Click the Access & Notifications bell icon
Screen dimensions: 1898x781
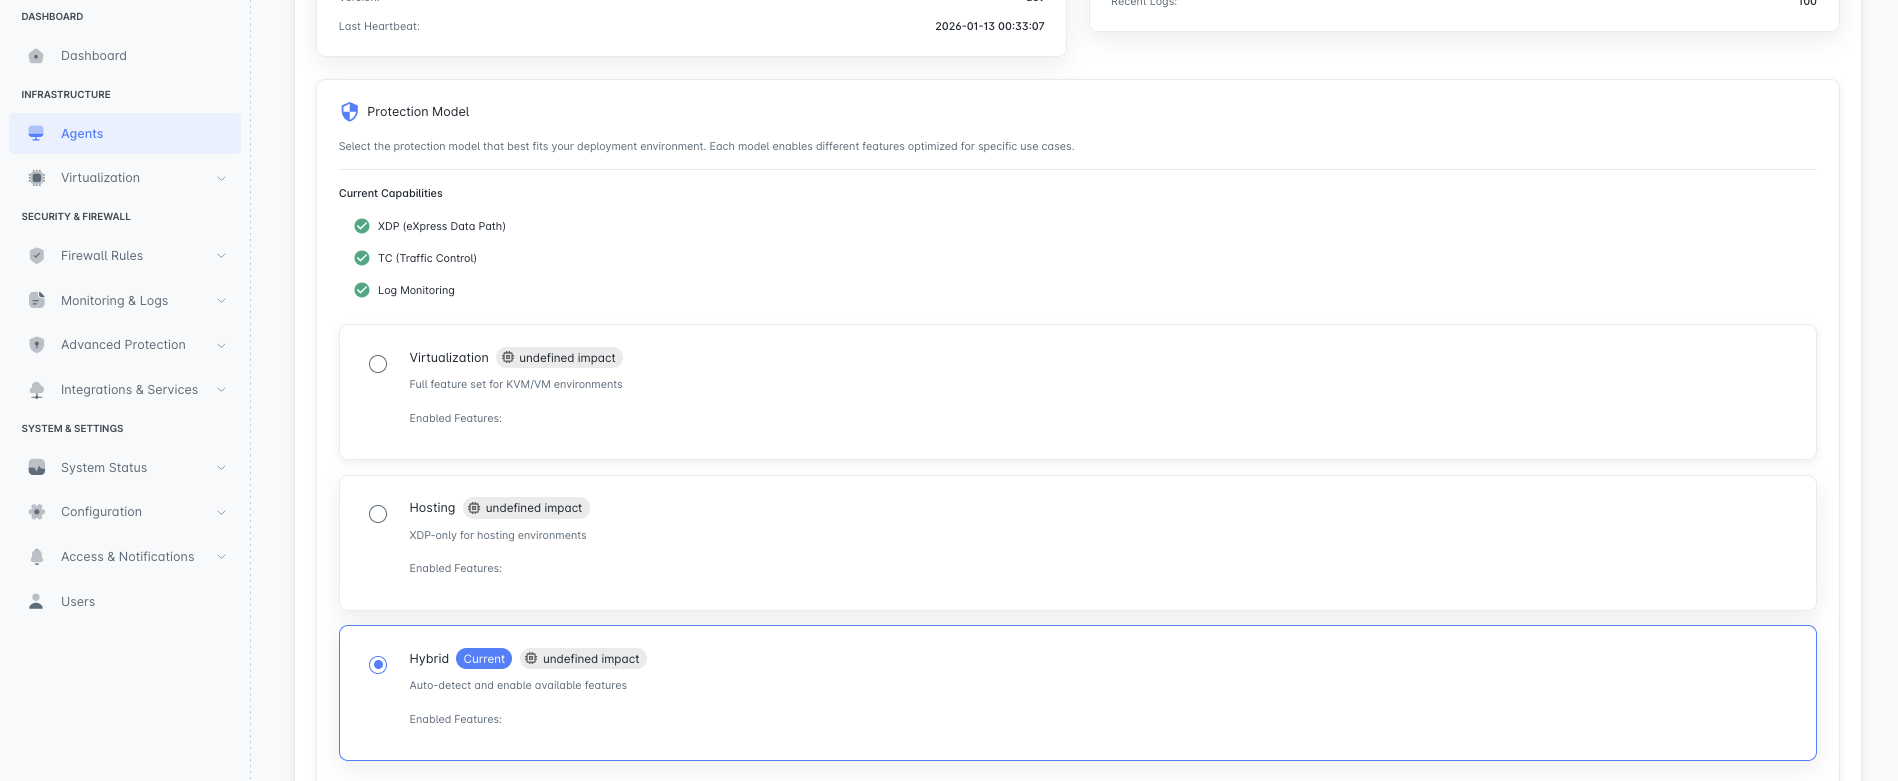click(x=37, y=557)
